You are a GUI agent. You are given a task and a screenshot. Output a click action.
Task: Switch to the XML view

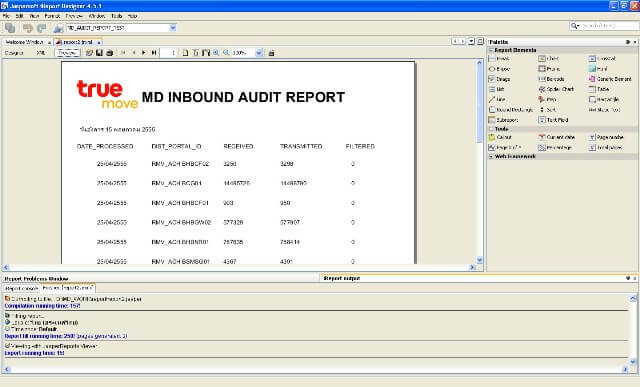[x=40, y=53]
